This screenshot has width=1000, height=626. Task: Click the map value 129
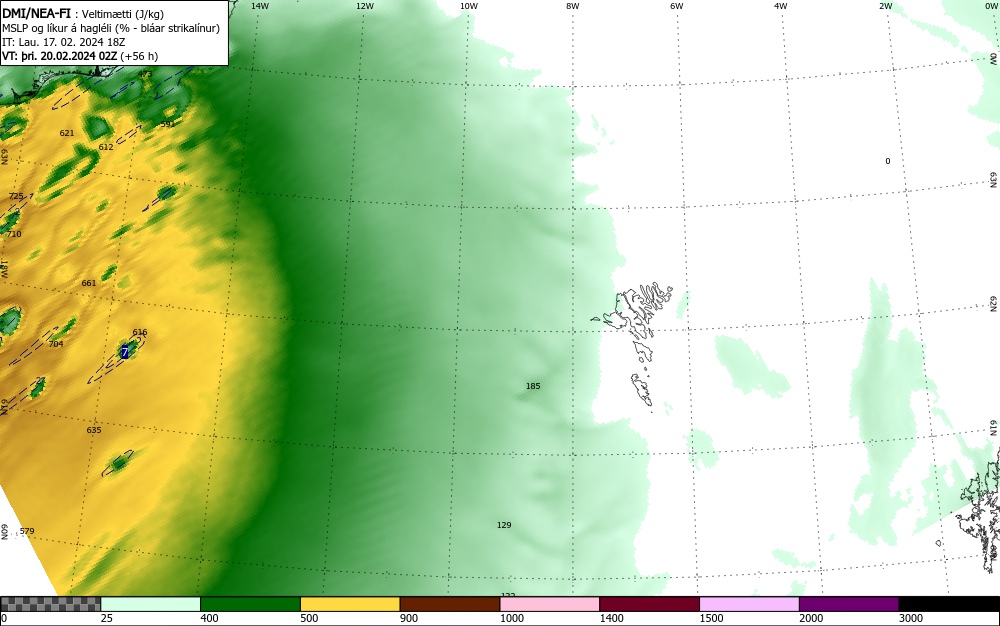[x=504, y=525]
